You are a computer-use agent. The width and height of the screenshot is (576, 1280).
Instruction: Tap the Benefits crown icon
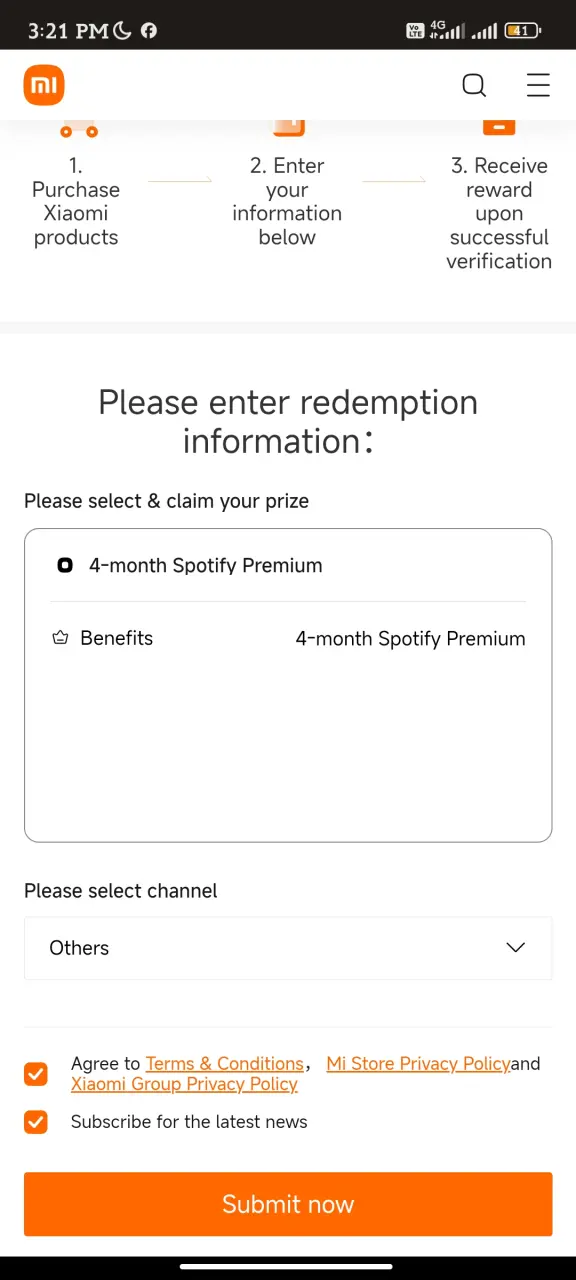point(59,638)
